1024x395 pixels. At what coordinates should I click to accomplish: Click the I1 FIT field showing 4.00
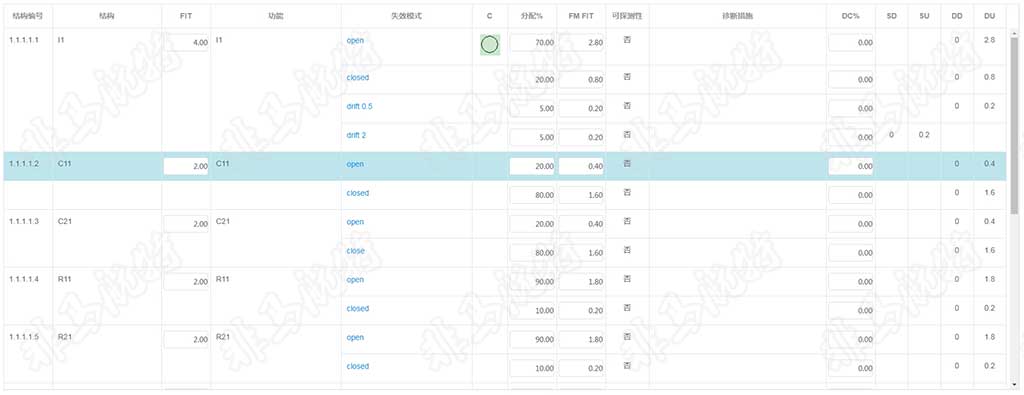(x=186, y=42)
